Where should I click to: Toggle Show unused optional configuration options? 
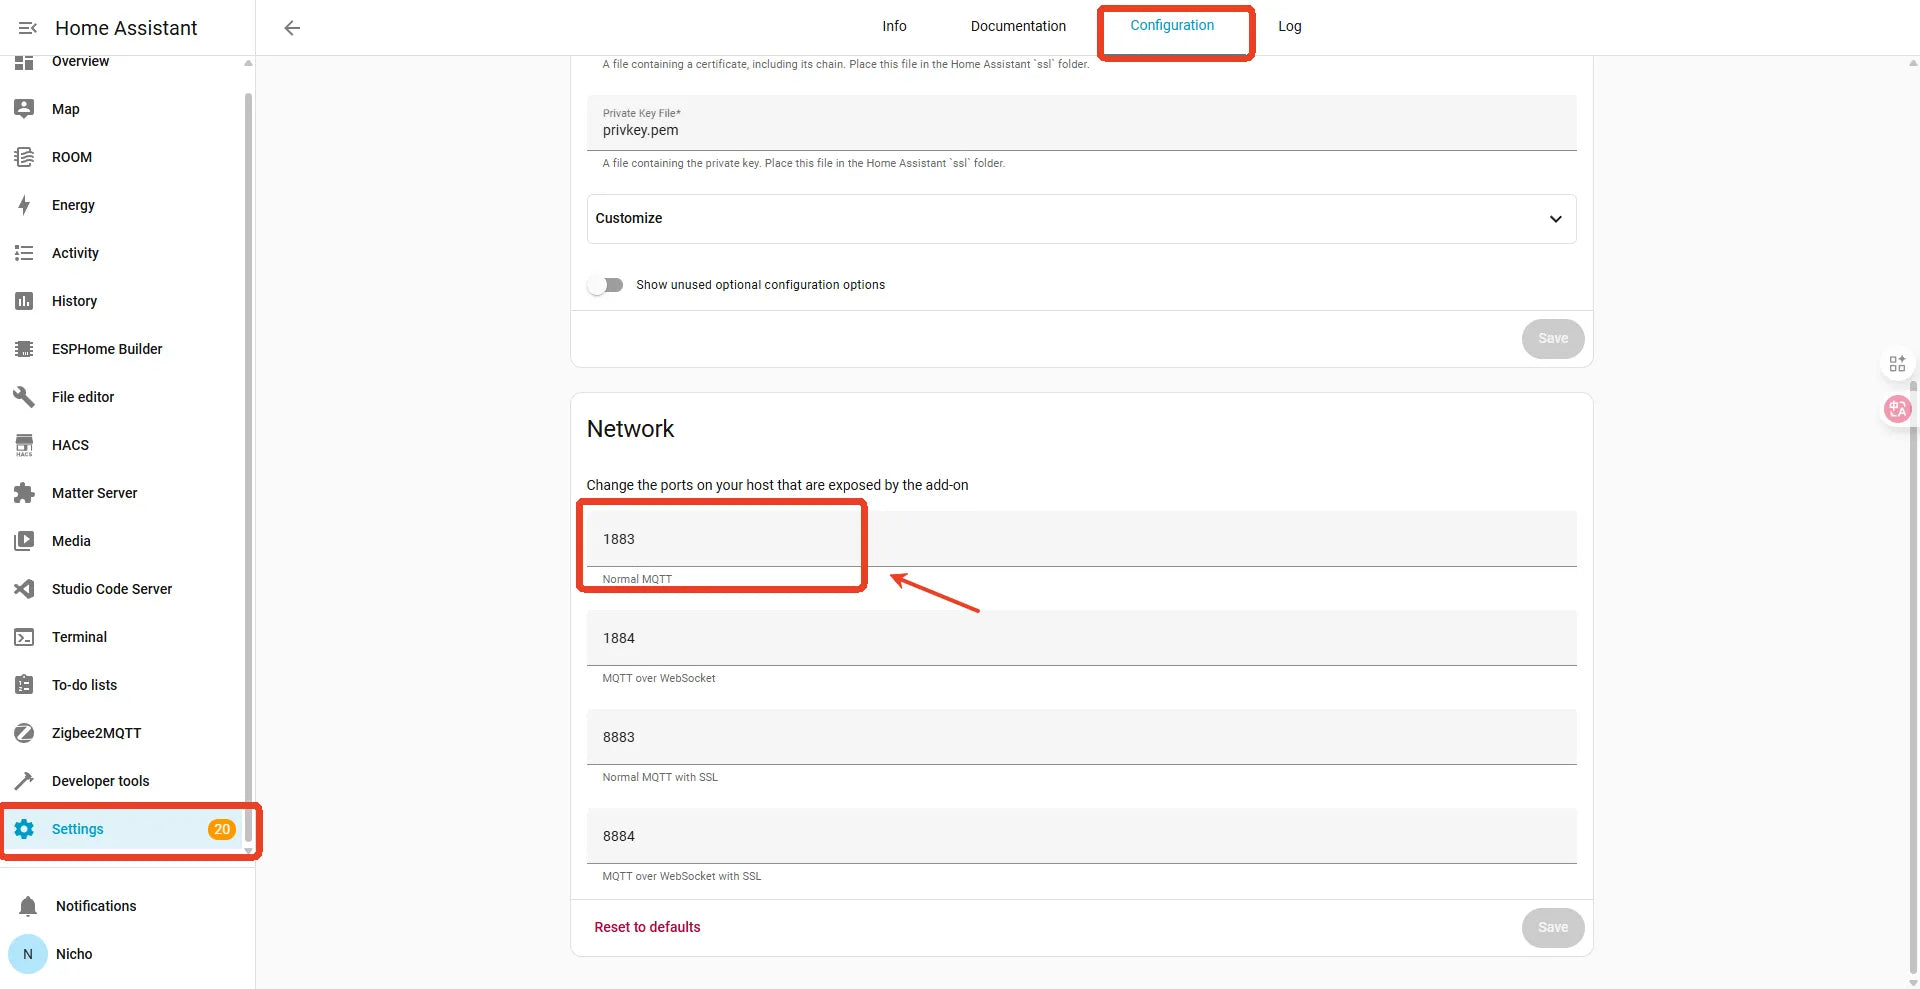pos(605,285)
